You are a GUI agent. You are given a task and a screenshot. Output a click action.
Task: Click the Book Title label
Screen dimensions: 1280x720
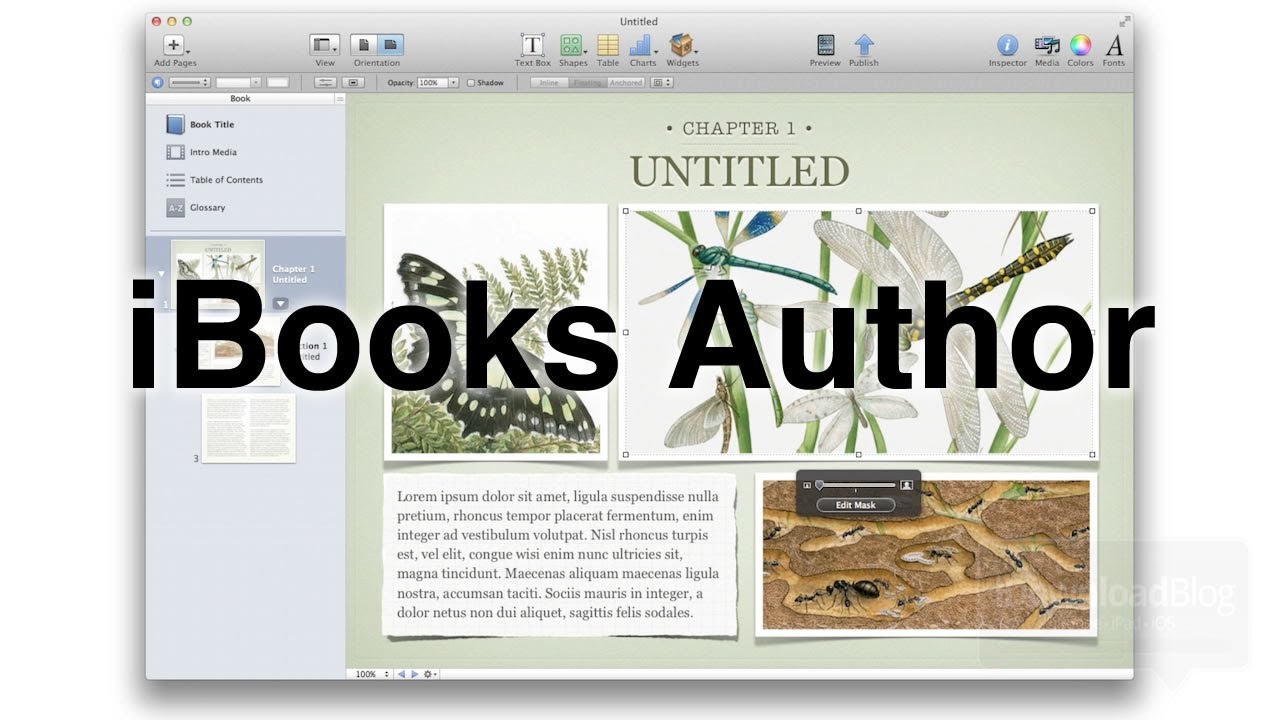212,125
